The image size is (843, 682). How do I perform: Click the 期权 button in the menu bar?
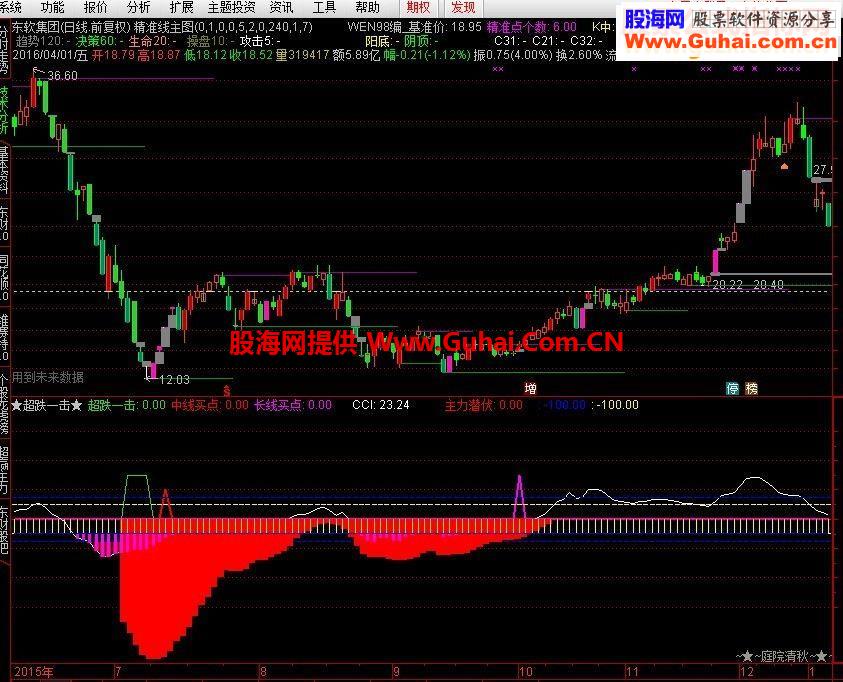click(x=419, y=8)
